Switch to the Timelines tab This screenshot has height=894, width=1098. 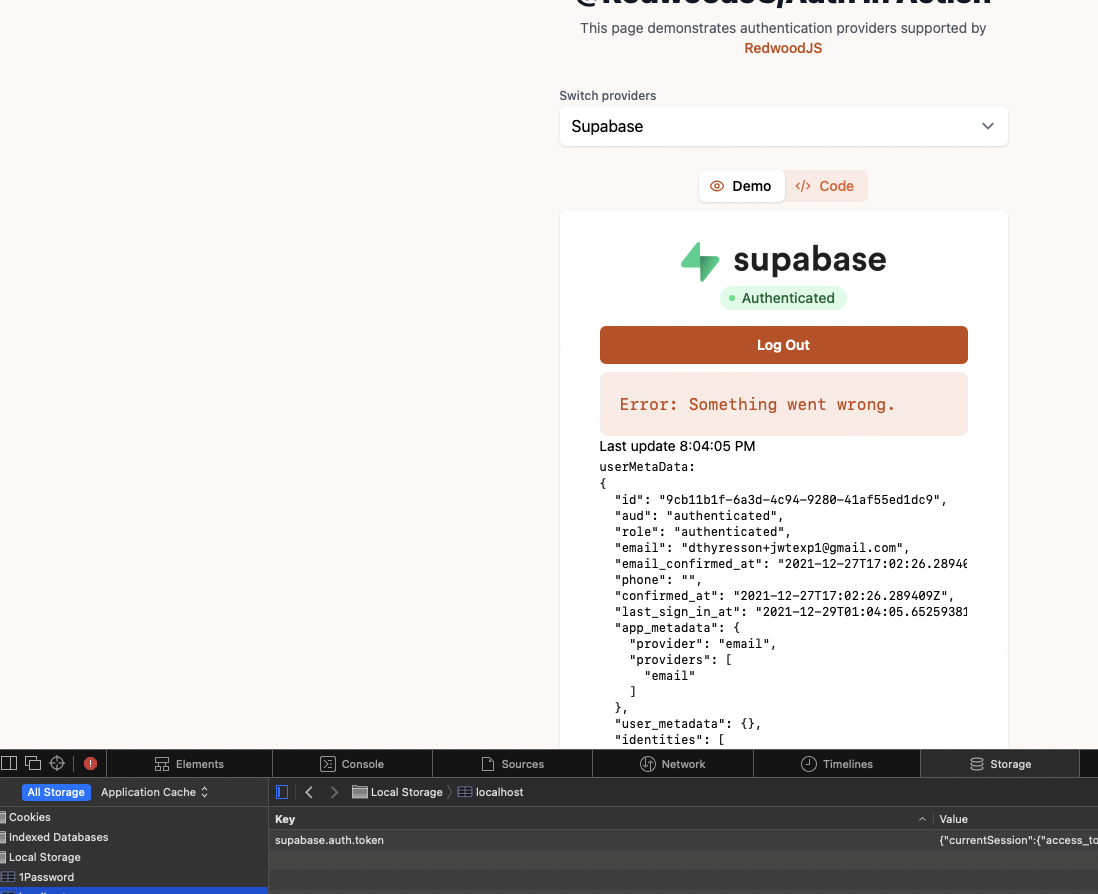click(837, 764)
